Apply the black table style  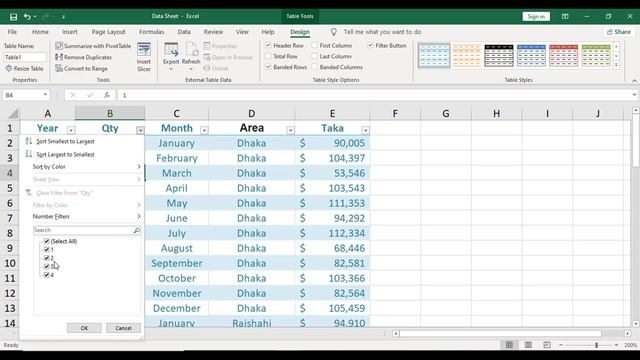tap(499, 56)
